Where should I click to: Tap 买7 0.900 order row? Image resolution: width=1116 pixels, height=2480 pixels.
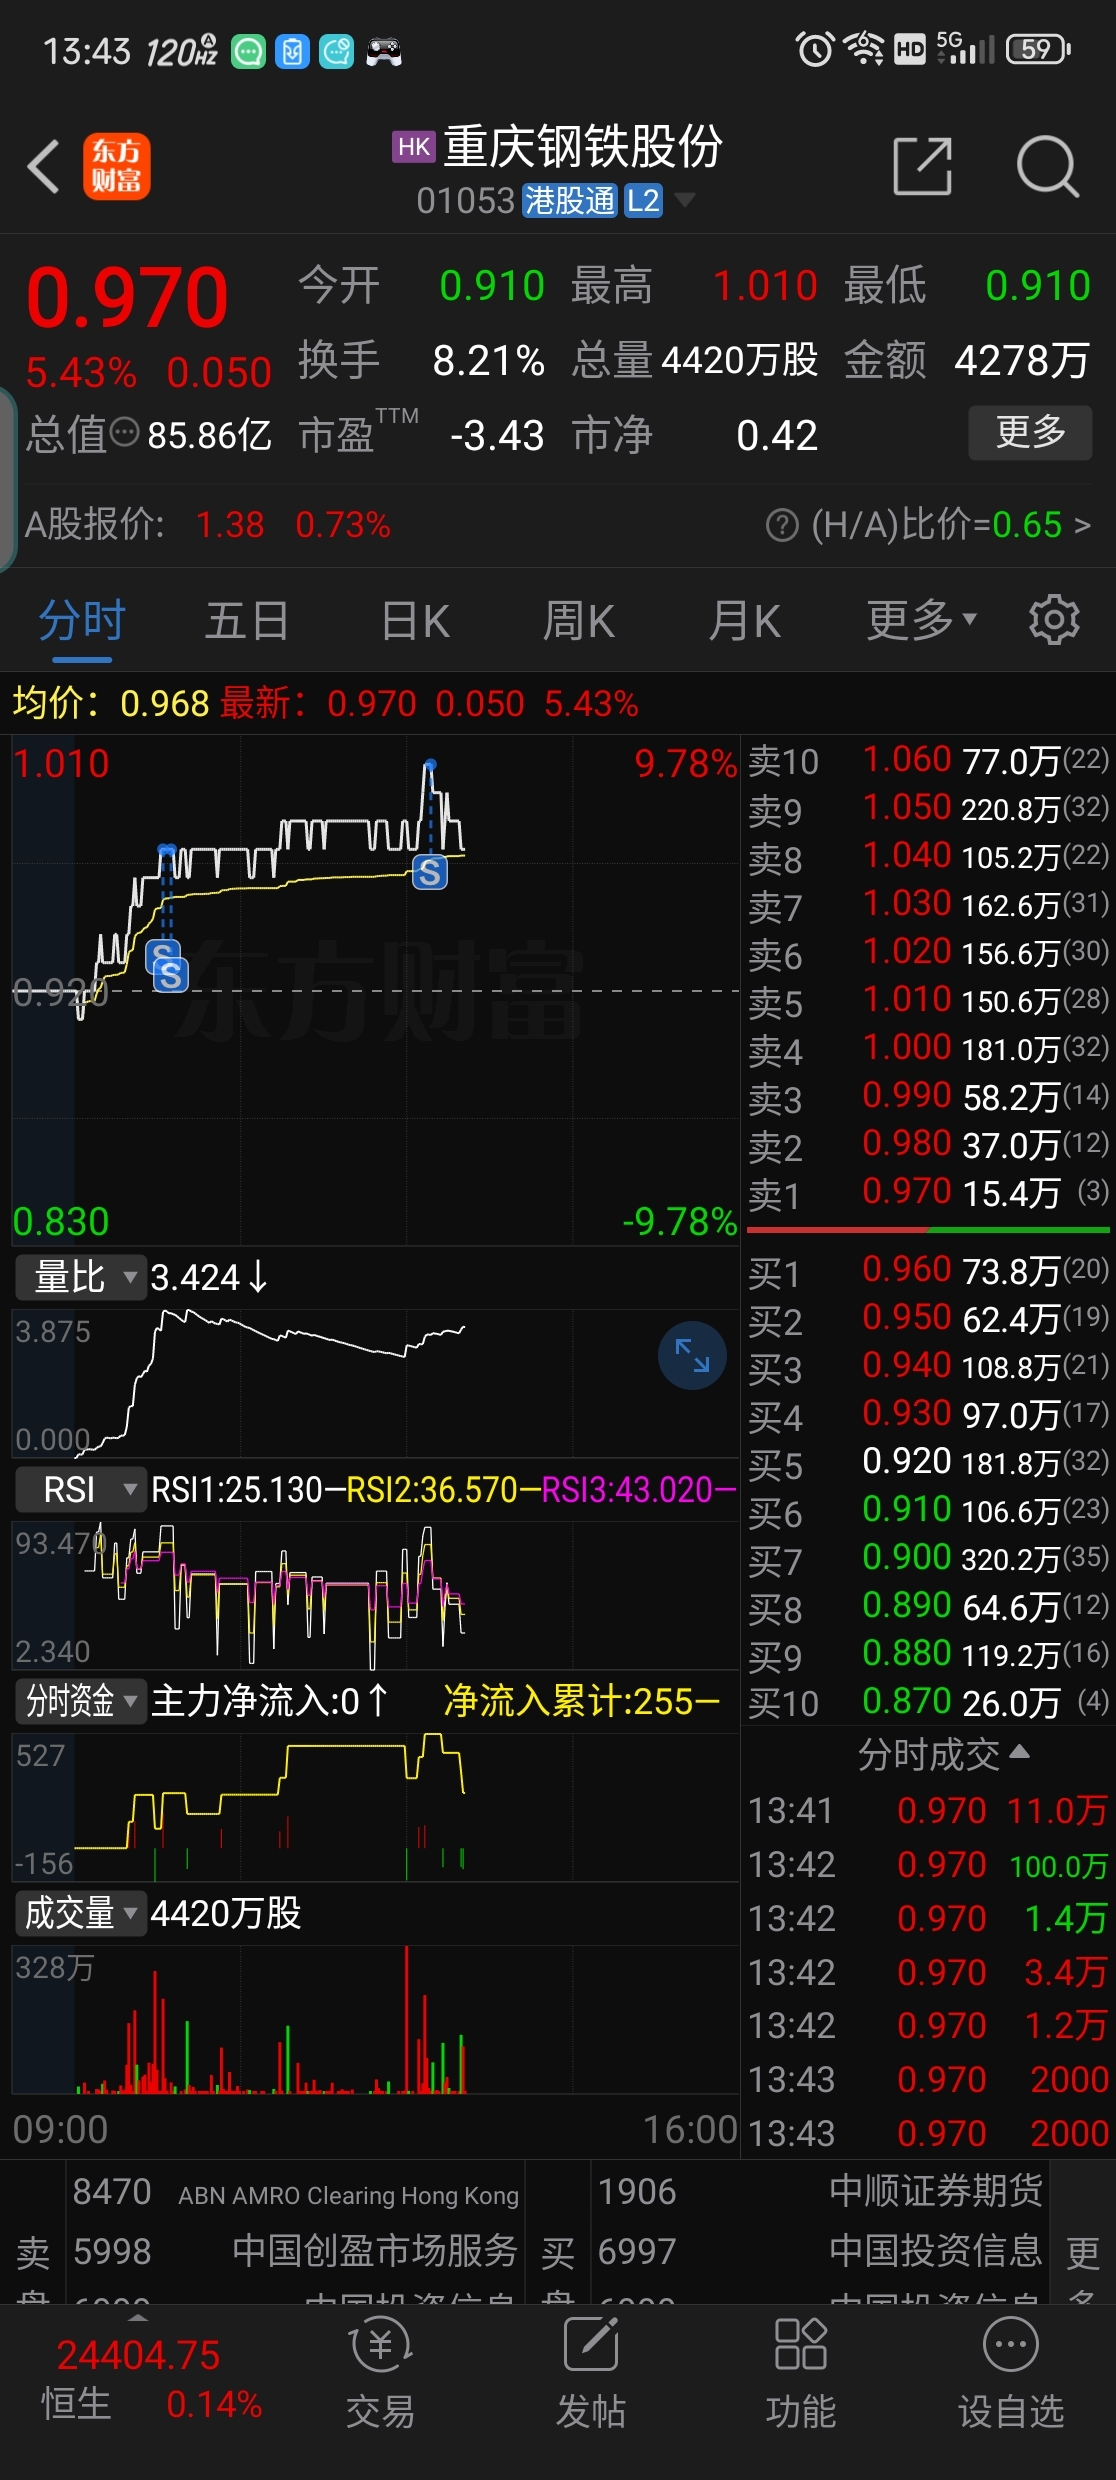pos(928,1558)
